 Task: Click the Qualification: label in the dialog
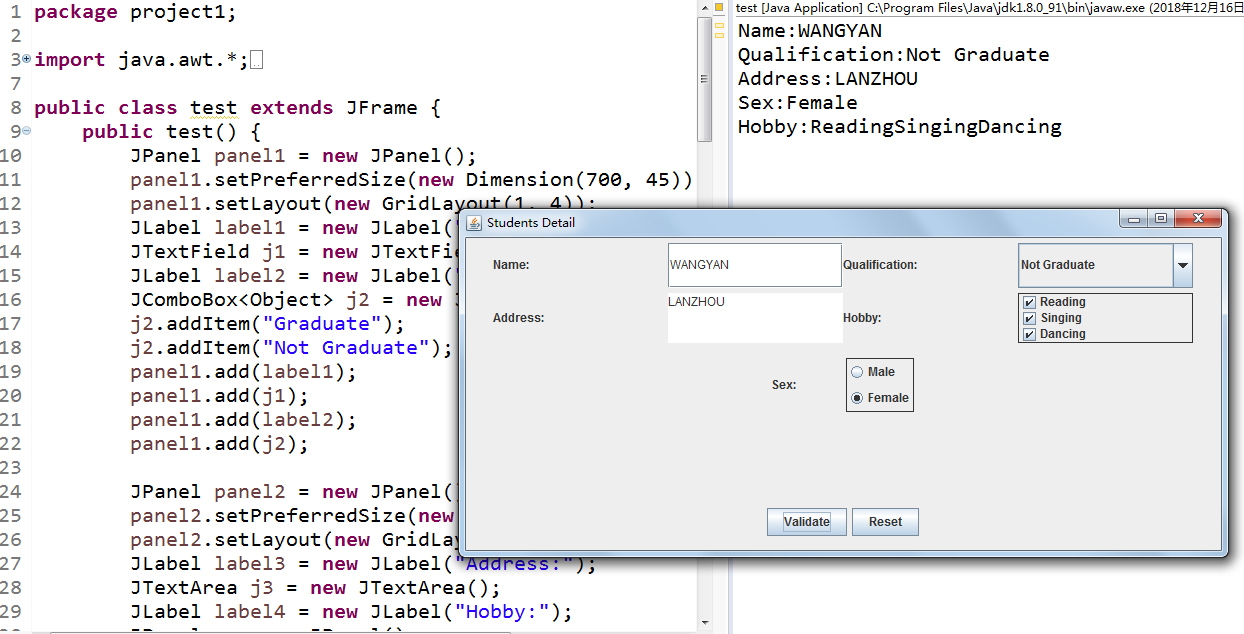click(880, 265)
